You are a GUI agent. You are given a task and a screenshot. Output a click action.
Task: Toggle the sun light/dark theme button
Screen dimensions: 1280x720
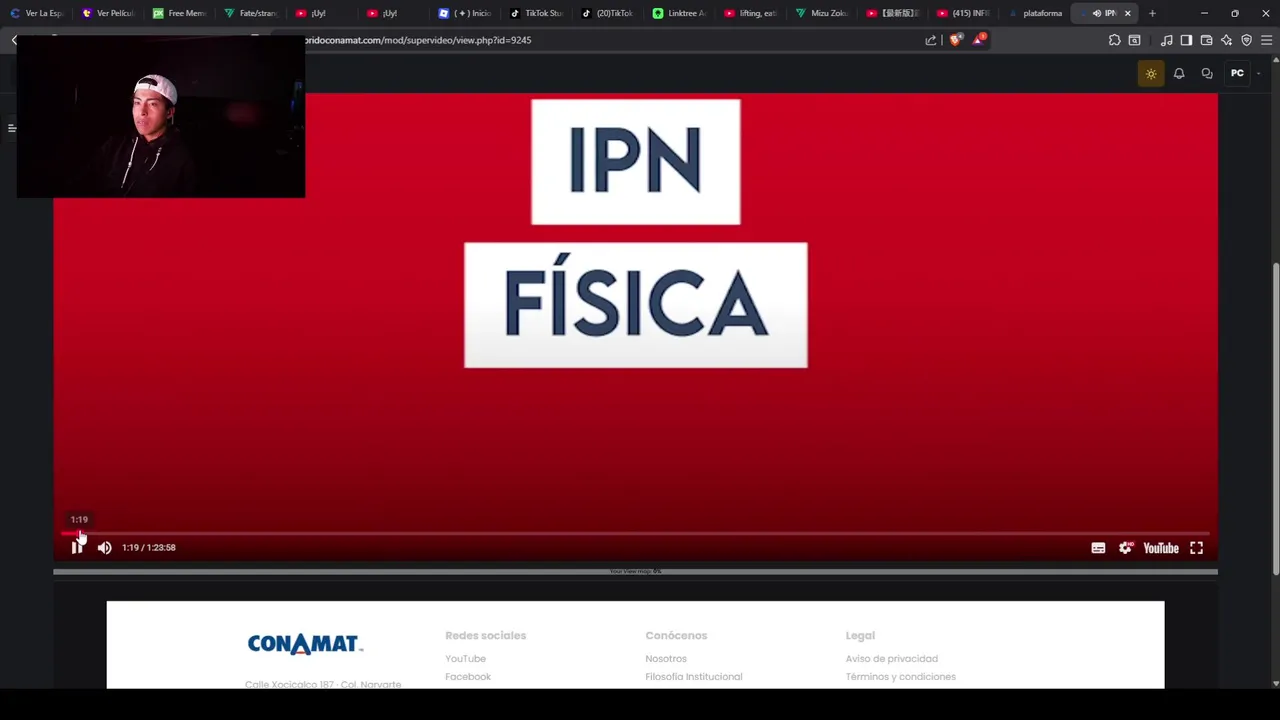(x=1151, y=74)
